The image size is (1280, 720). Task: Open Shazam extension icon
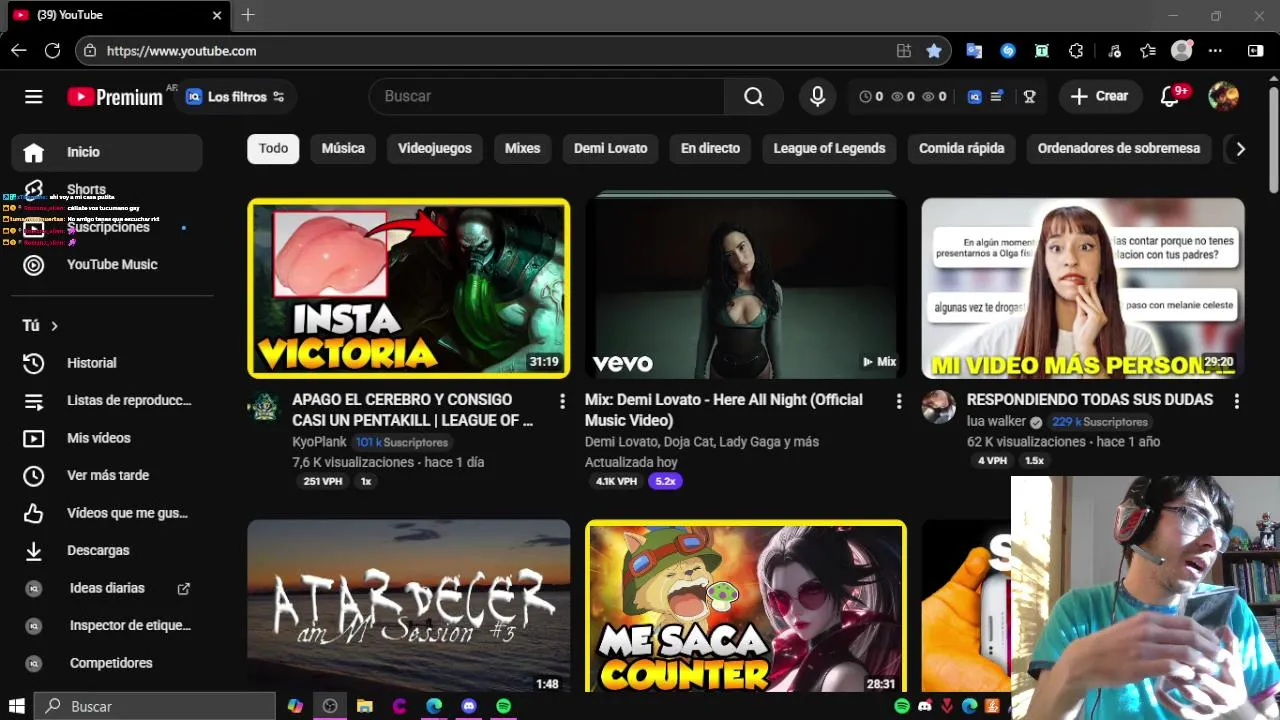(1008, 51)
